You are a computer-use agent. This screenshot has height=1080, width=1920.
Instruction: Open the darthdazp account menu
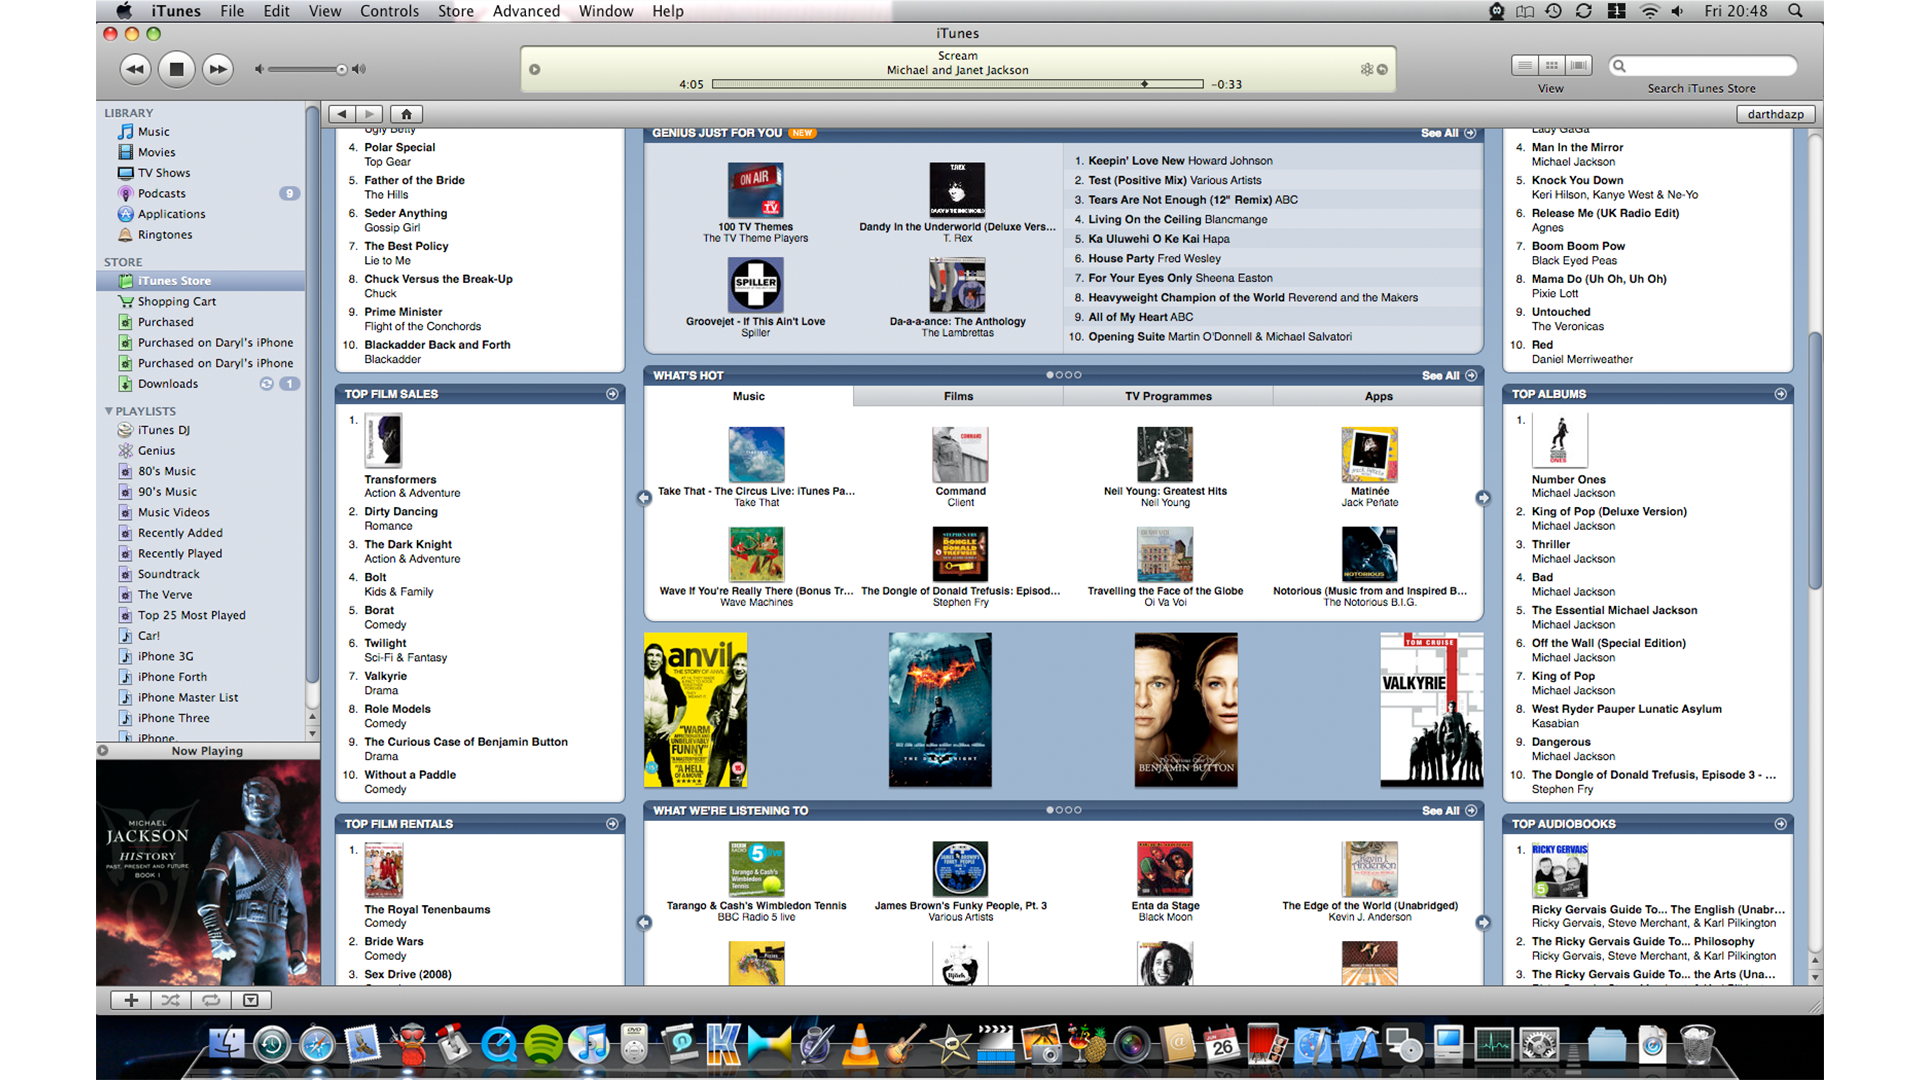pyautogui.click(x=1775, y=114)
